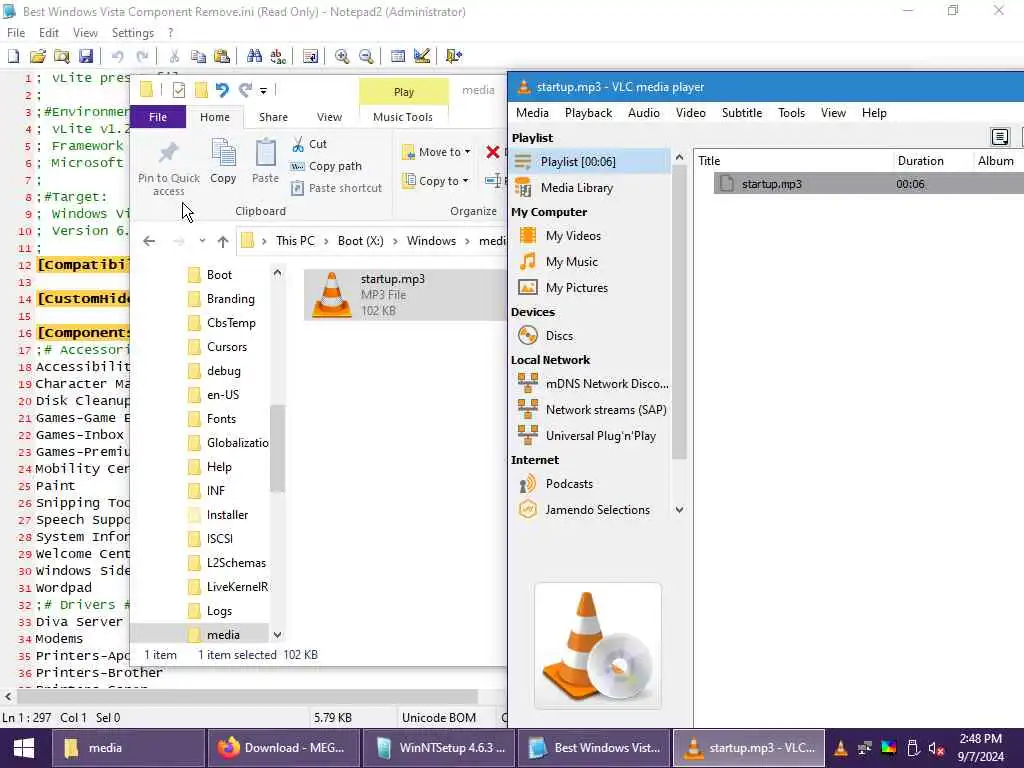The image size is (1024, 768).
Task: Click Open file icon in Notepad2 toolbar
Action: click(x=38, y=56)
